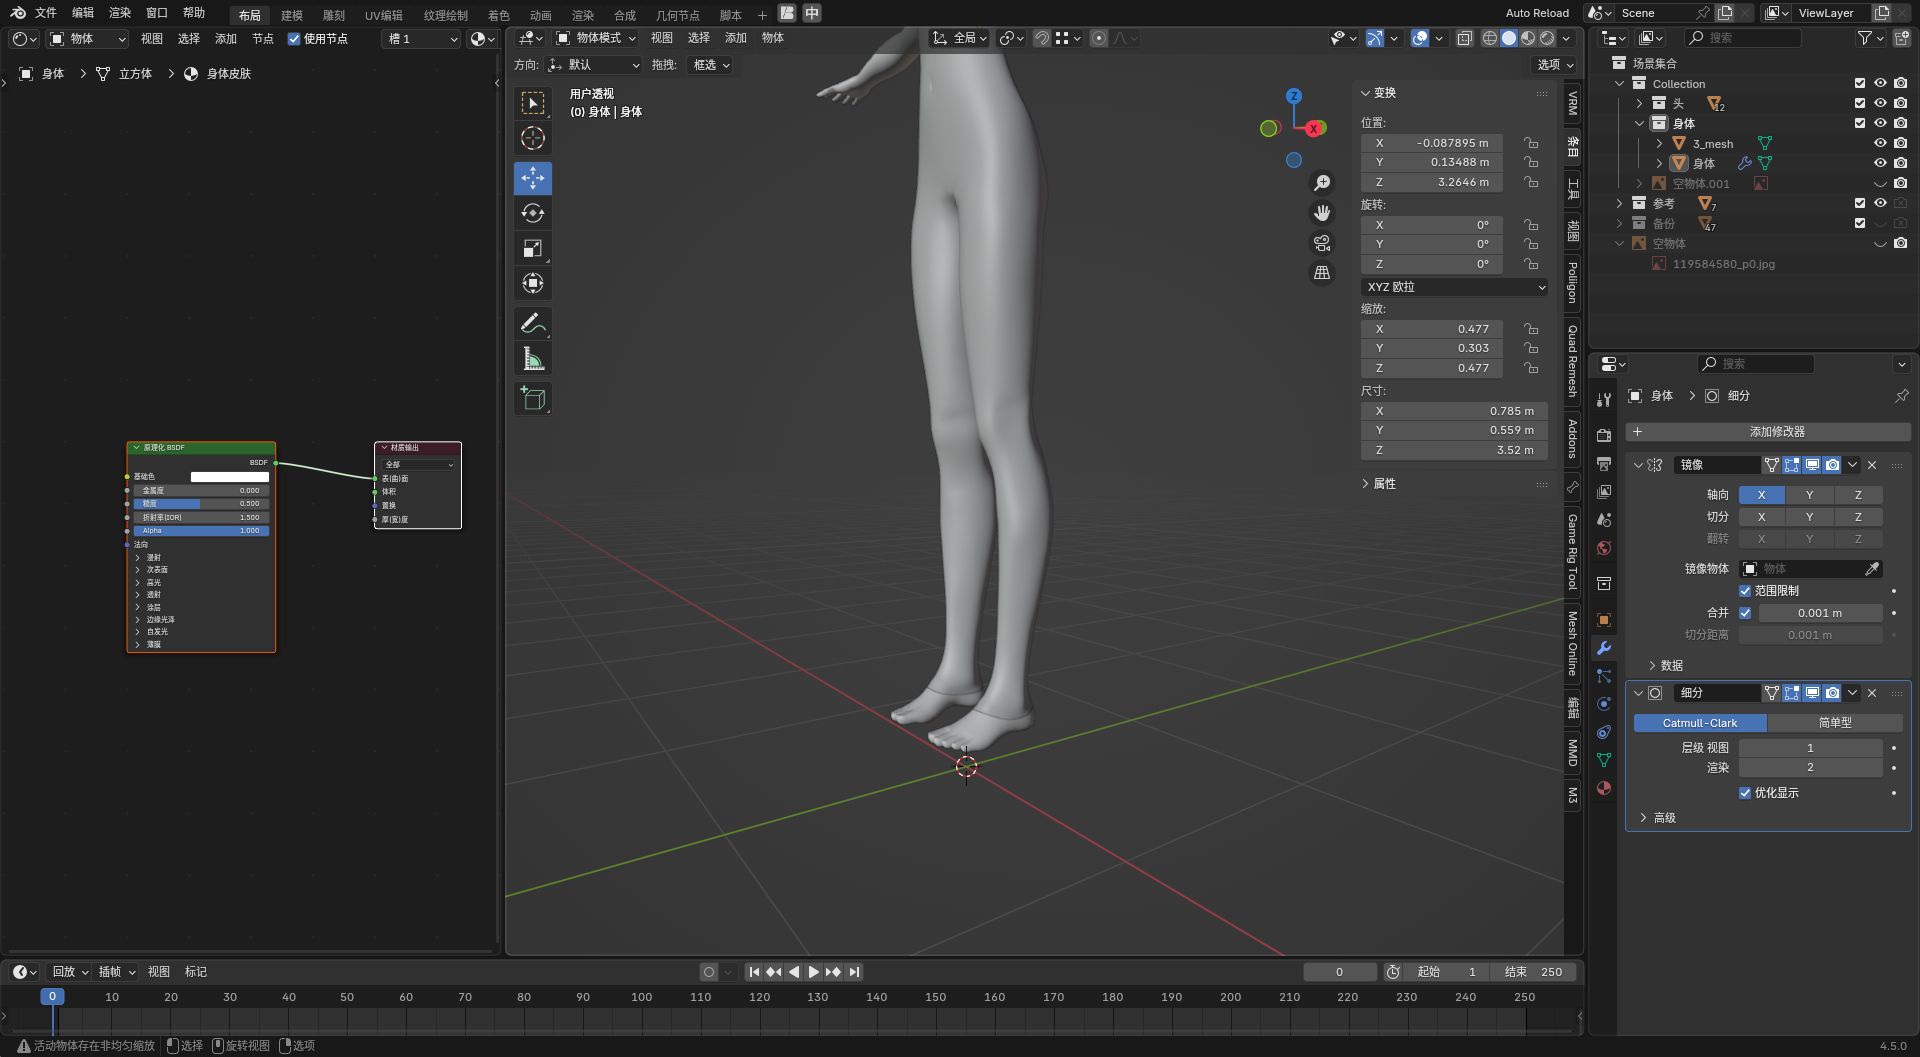Viewport: 1920px width, 1057px height.
Task: Toggle the 使用节点 checkbox
Action: pos(294,39)
